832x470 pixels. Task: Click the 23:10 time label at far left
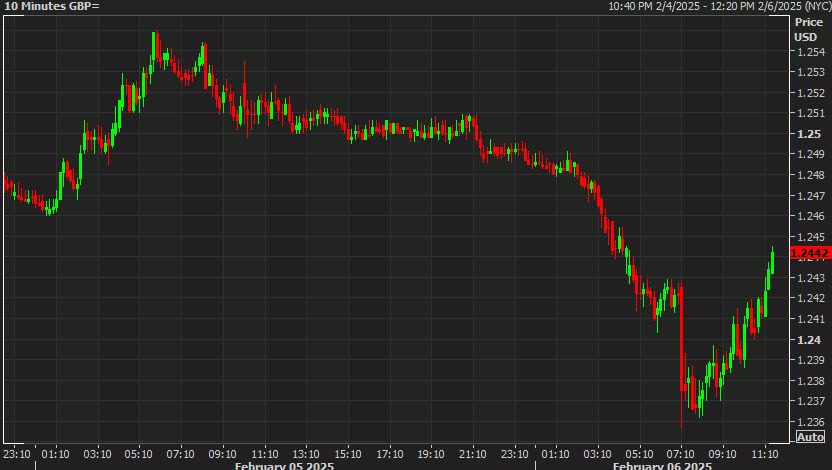tap(16, 454)
